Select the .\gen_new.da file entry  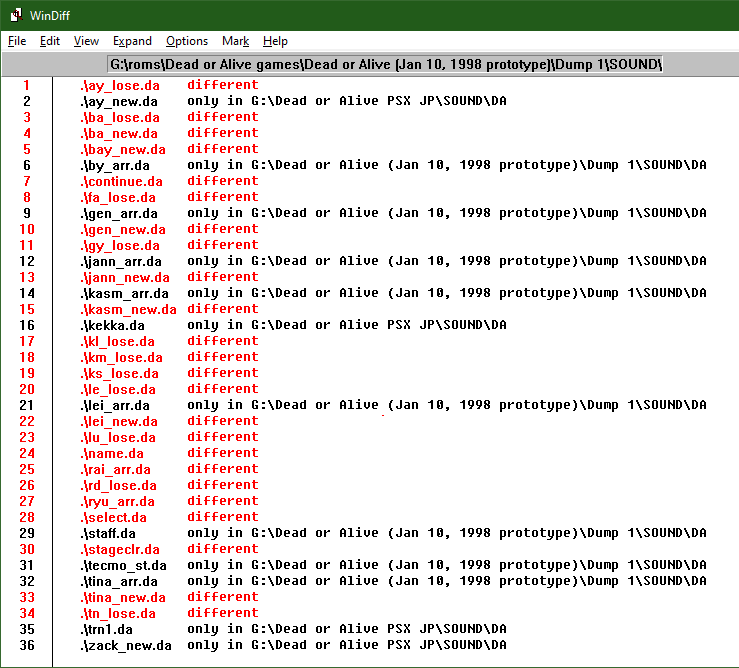[x=123, y=230]
